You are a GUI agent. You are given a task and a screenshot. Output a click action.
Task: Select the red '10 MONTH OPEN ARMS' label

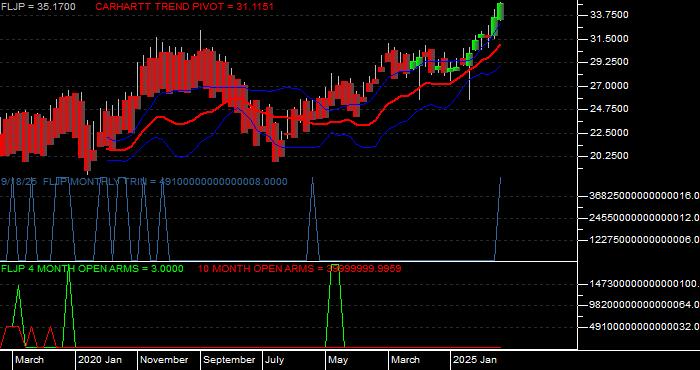299,269
